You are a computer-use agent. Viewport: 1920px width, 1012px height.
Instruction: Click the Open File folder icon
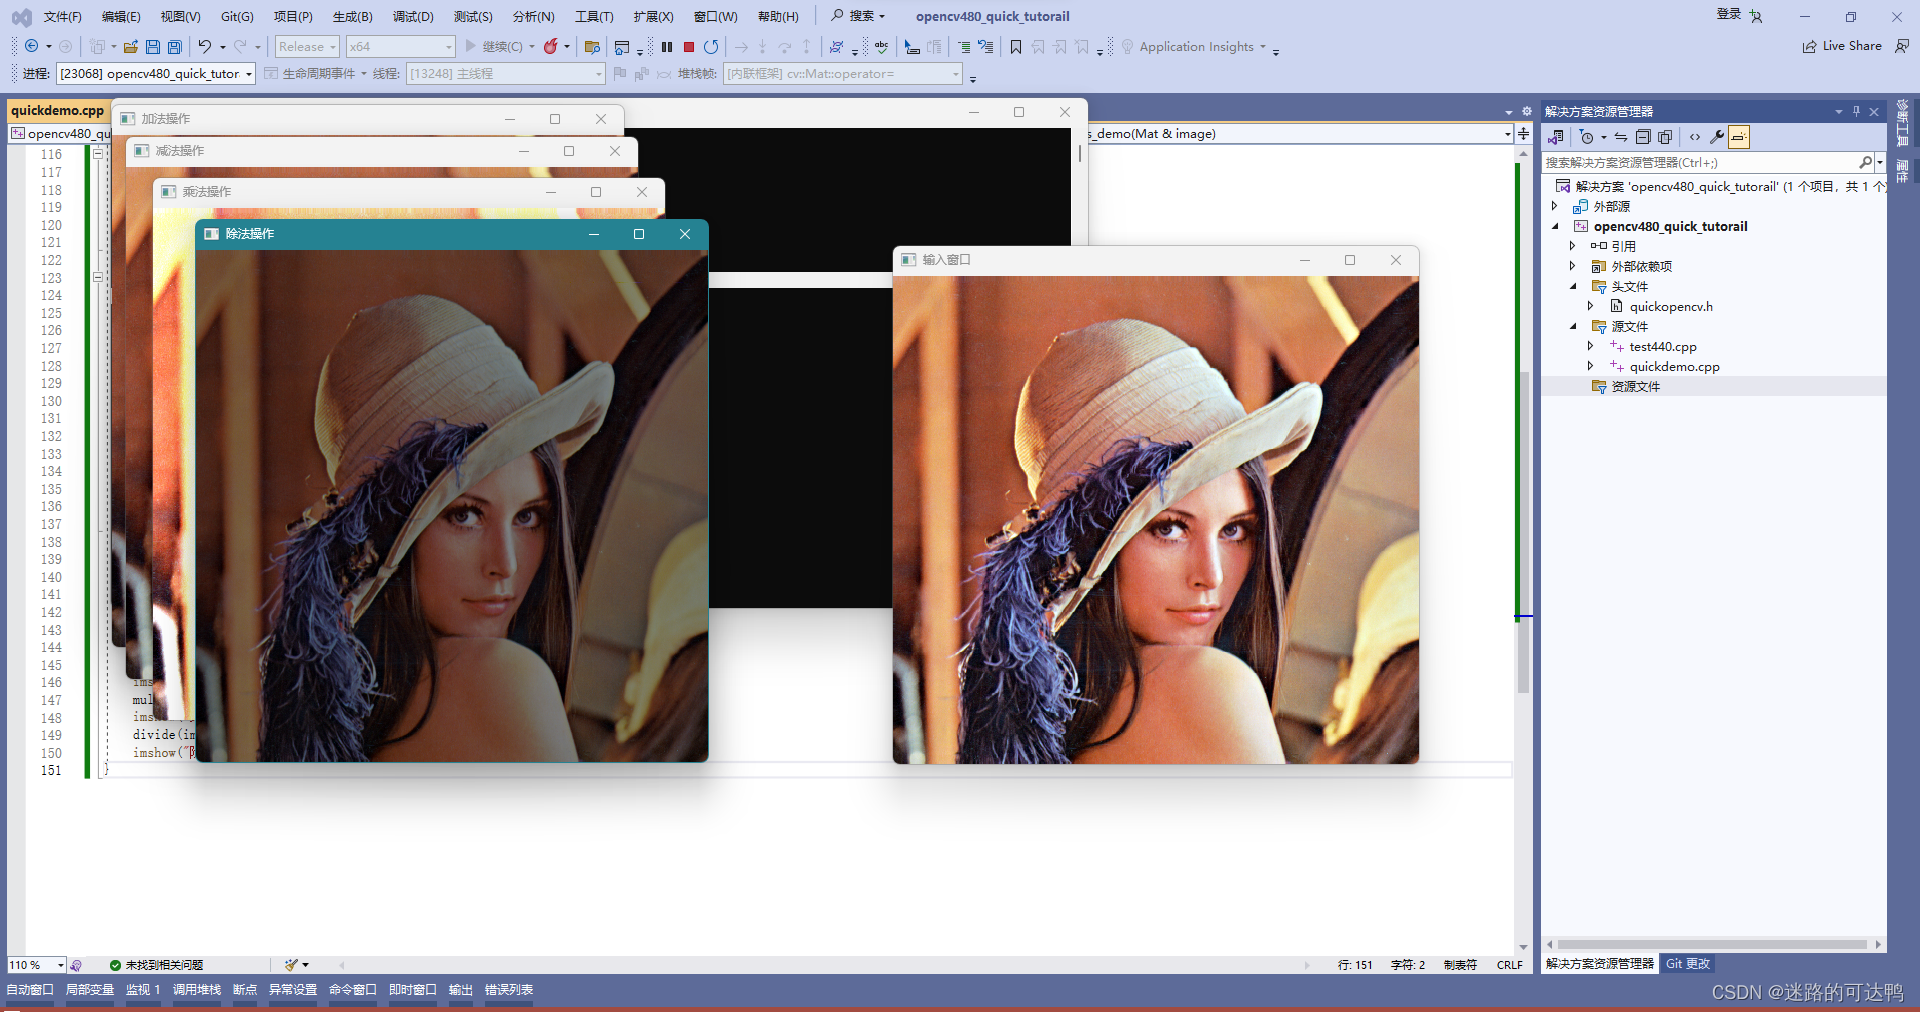point(131,47)
